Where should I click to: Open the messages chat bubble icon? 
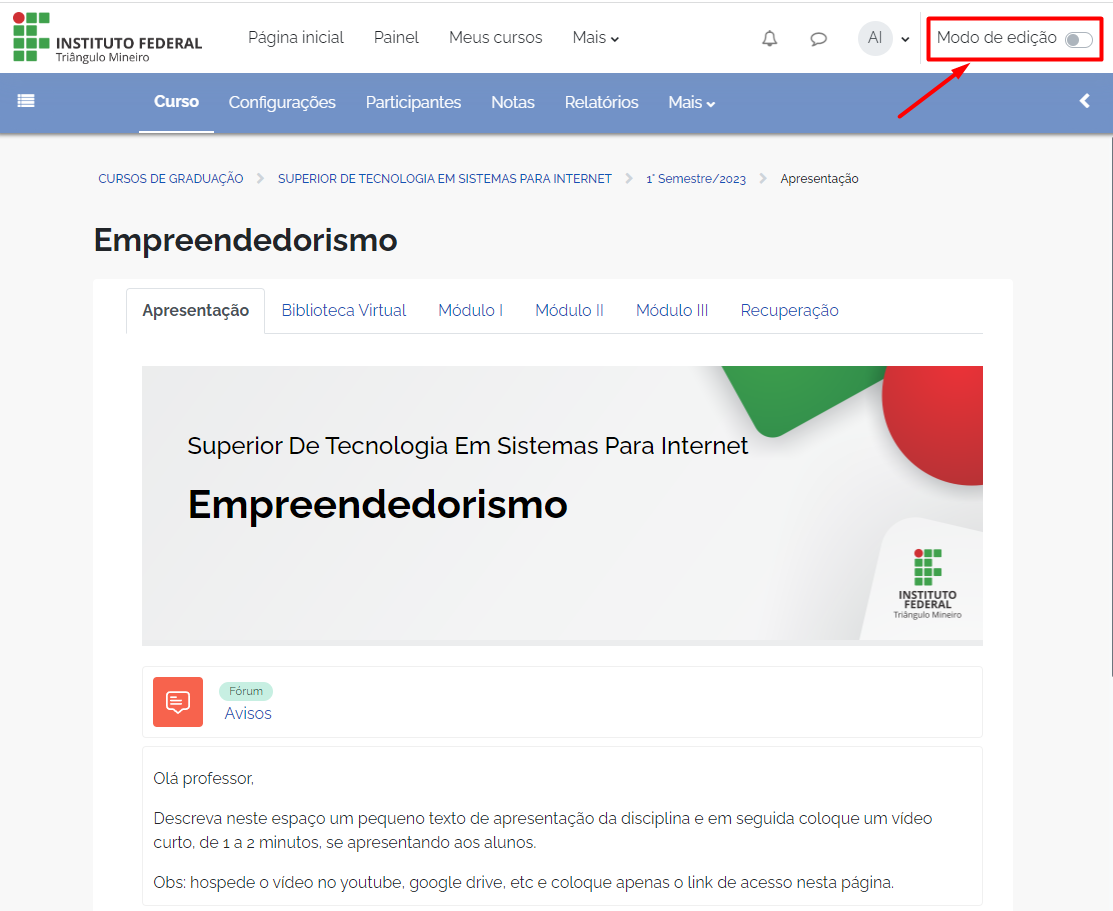[818, 39]
